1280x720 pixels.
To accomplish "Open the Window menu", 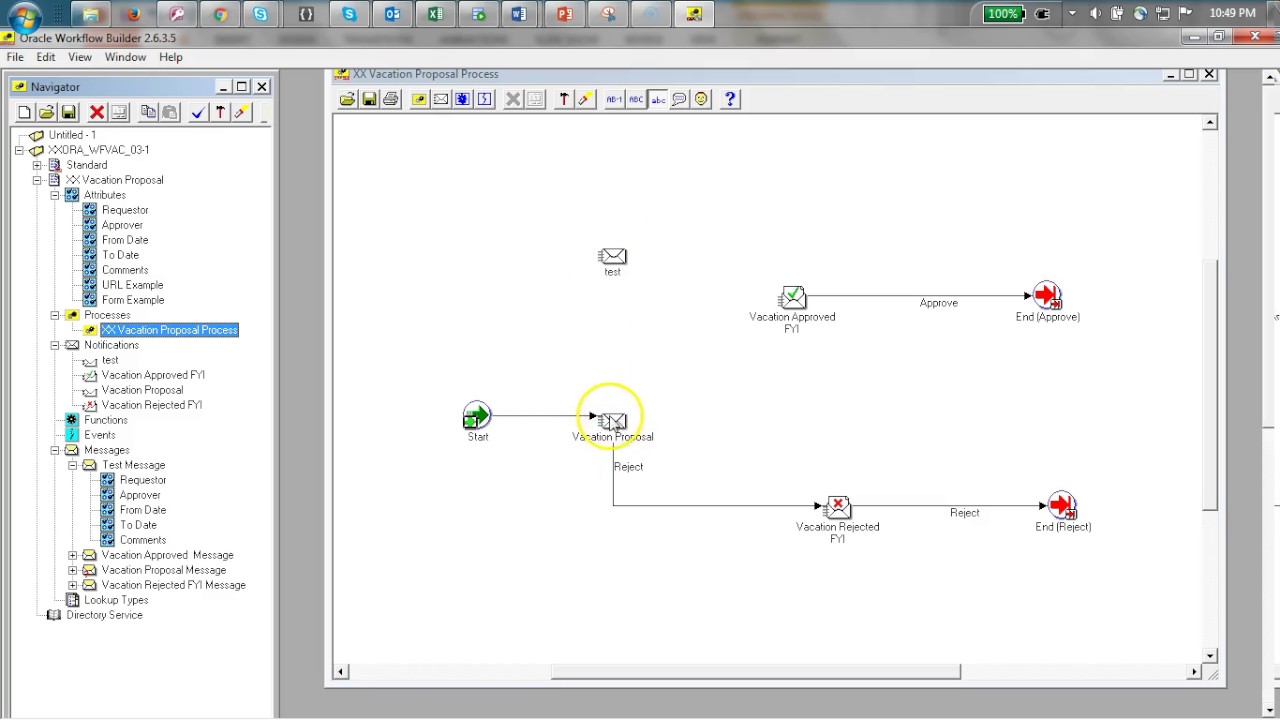I will point(126,57).
